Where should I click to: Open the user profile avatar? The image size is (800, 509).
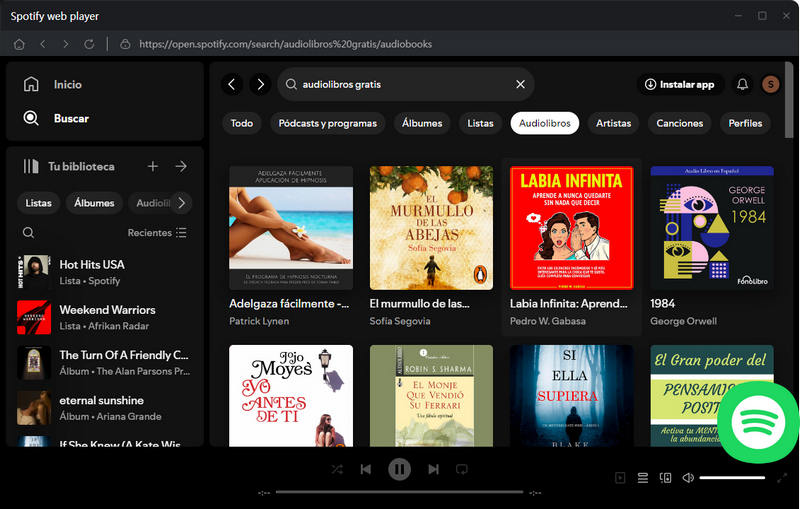pyautogui.click(x=770, y=84)
